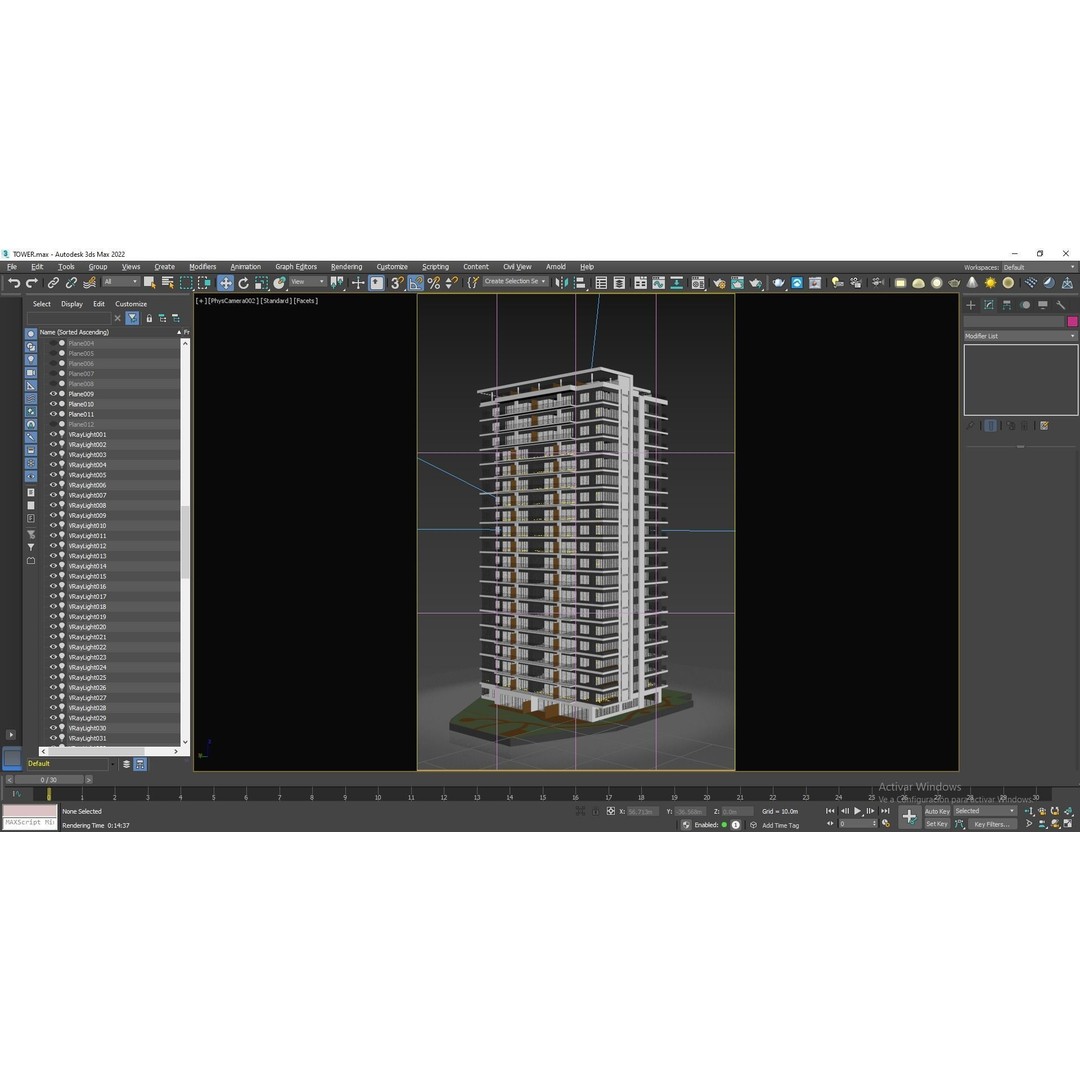The width and height of the screenshot is (1080, 1080).
Task: Expand the Modifier List dropdown
Action: (1021, 336)
